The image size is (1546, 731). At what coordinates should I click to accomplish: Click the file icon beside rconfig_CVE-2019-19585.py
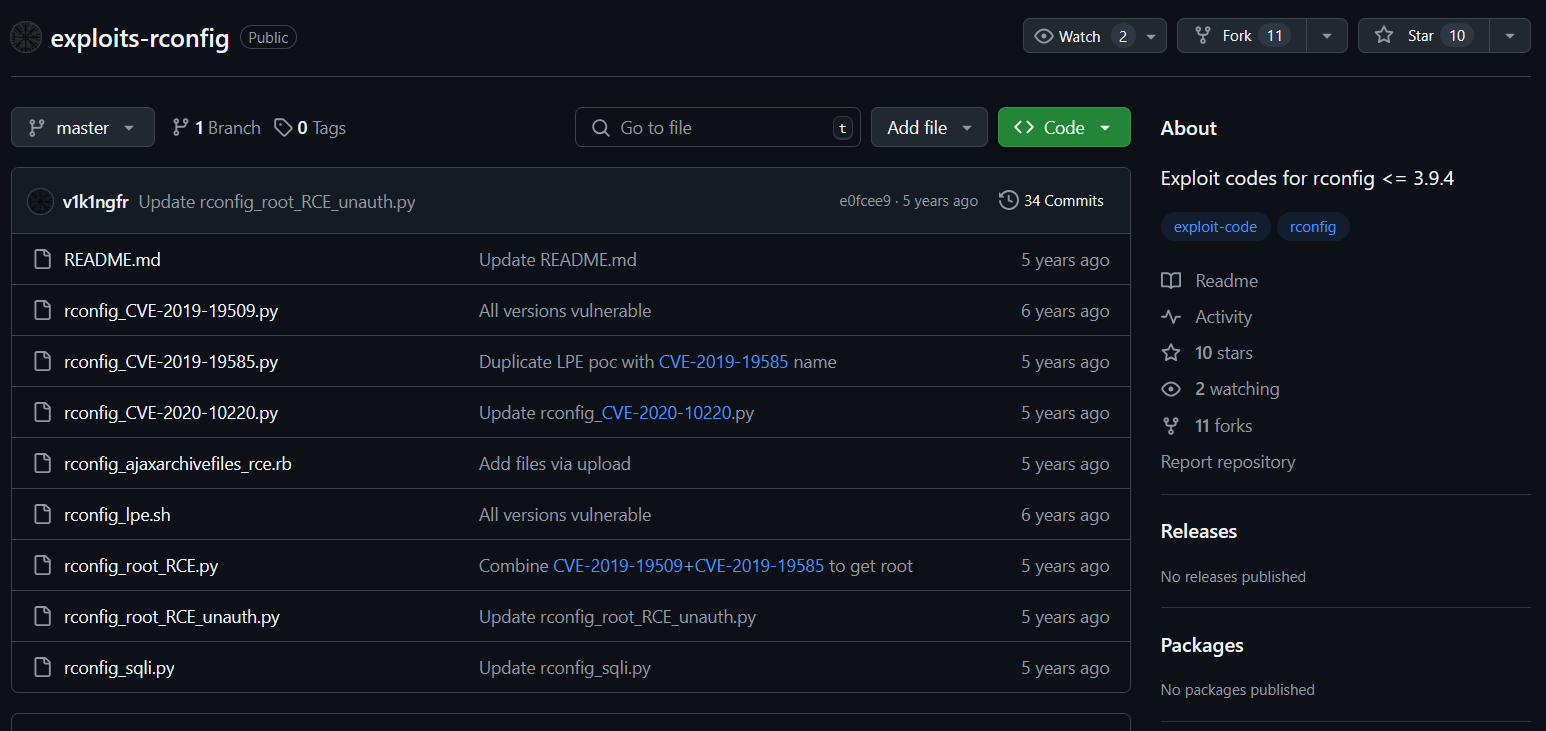(x=42, y=362)
